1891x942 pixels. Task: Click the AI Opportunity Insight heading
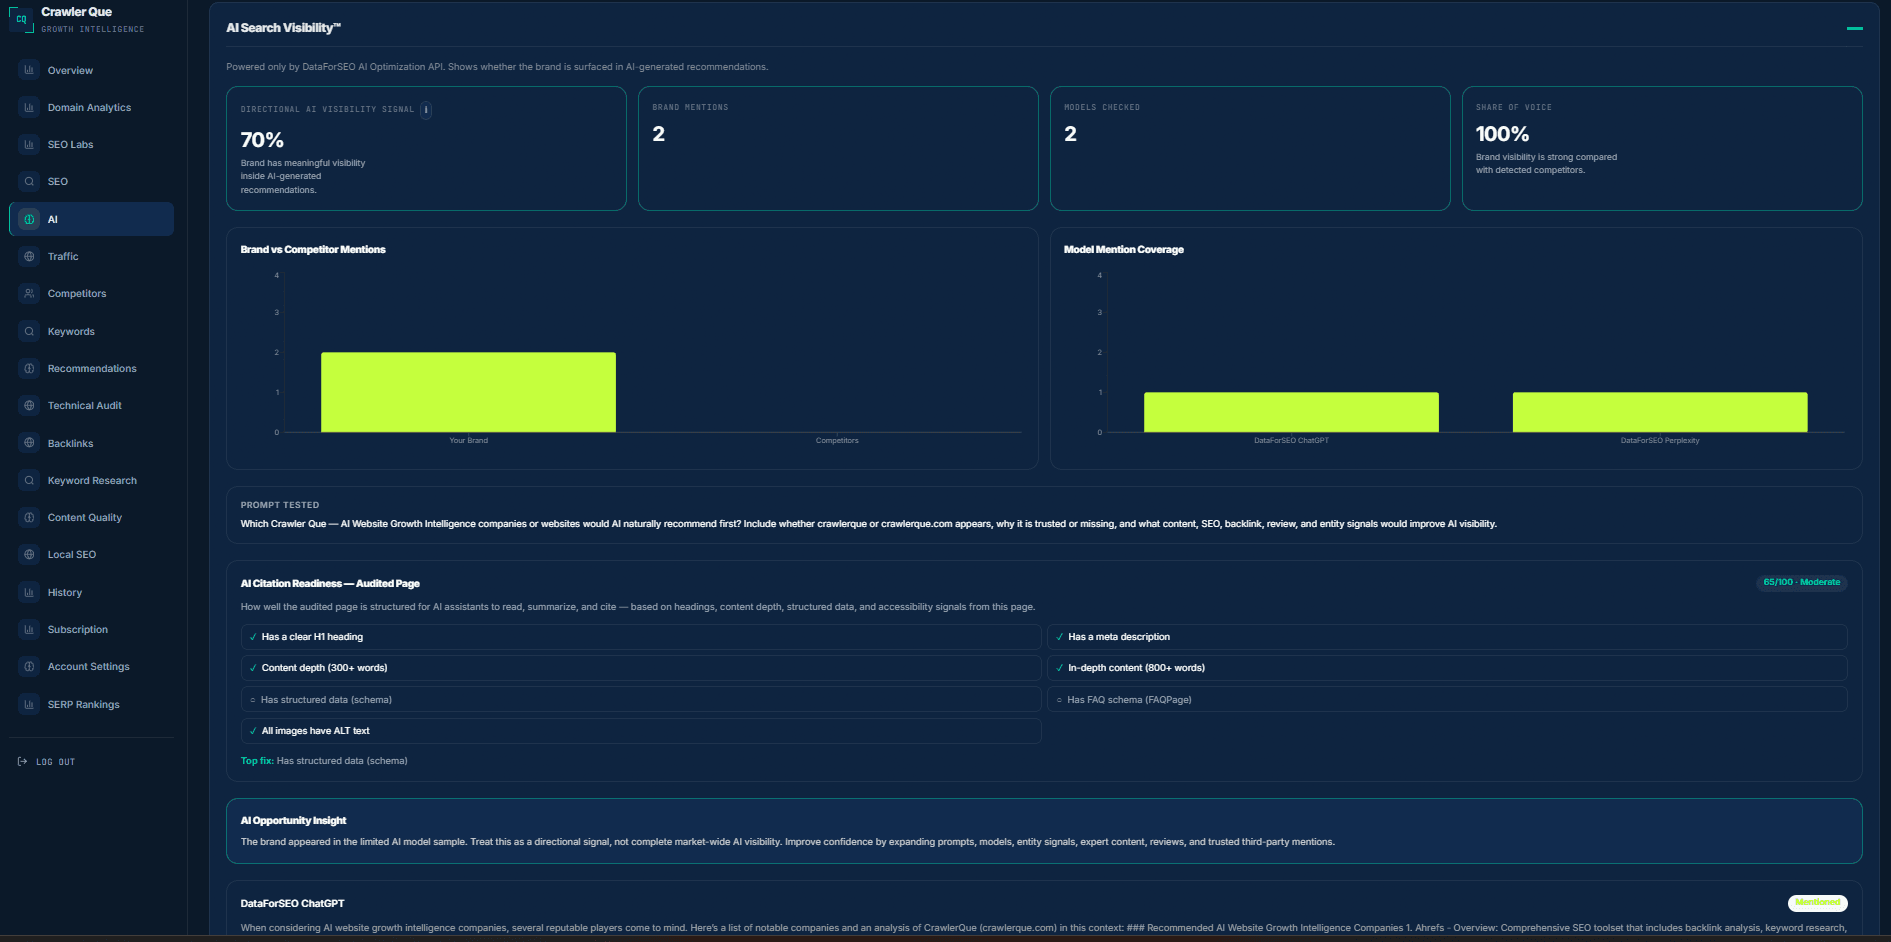pos(293,821)
